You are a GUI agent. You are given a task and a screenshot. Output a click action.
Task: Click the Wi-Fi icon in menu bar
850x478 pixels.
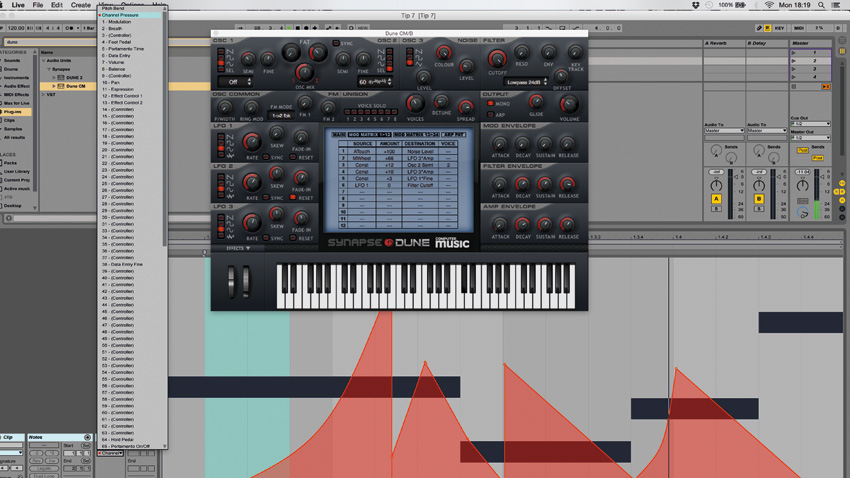[x=769, y=5]
